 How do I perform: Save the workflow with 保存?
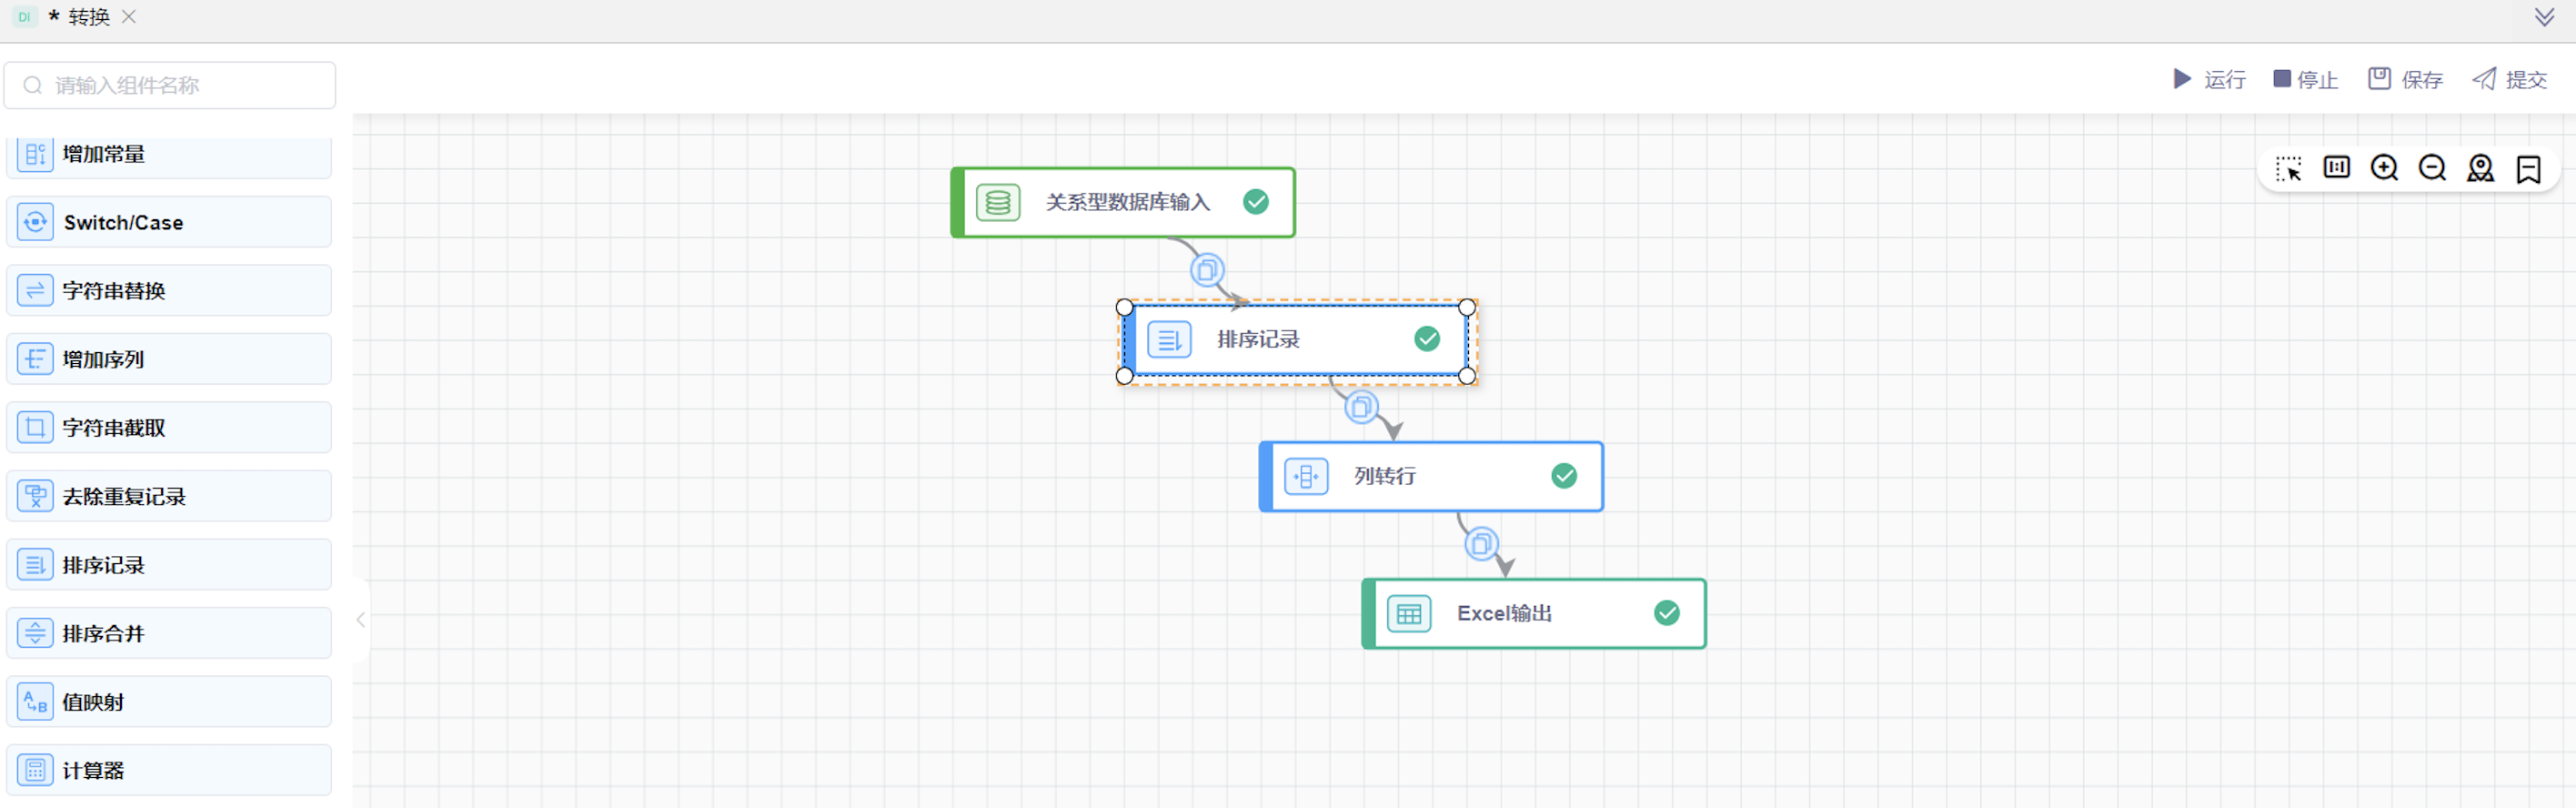2405,79
